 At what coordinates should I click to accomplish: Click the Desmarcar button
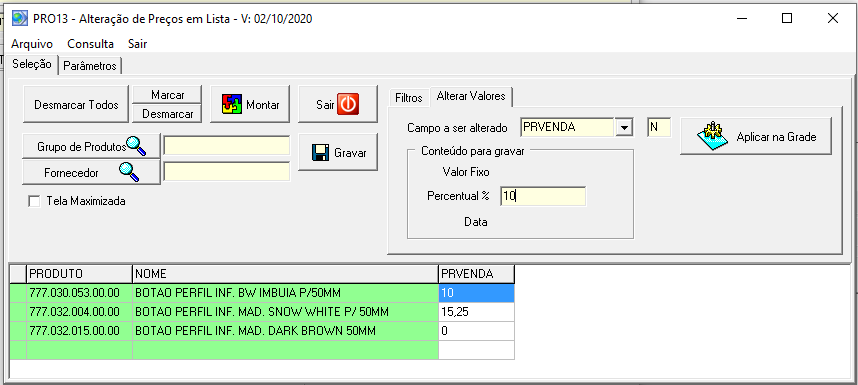click(167, 114)
